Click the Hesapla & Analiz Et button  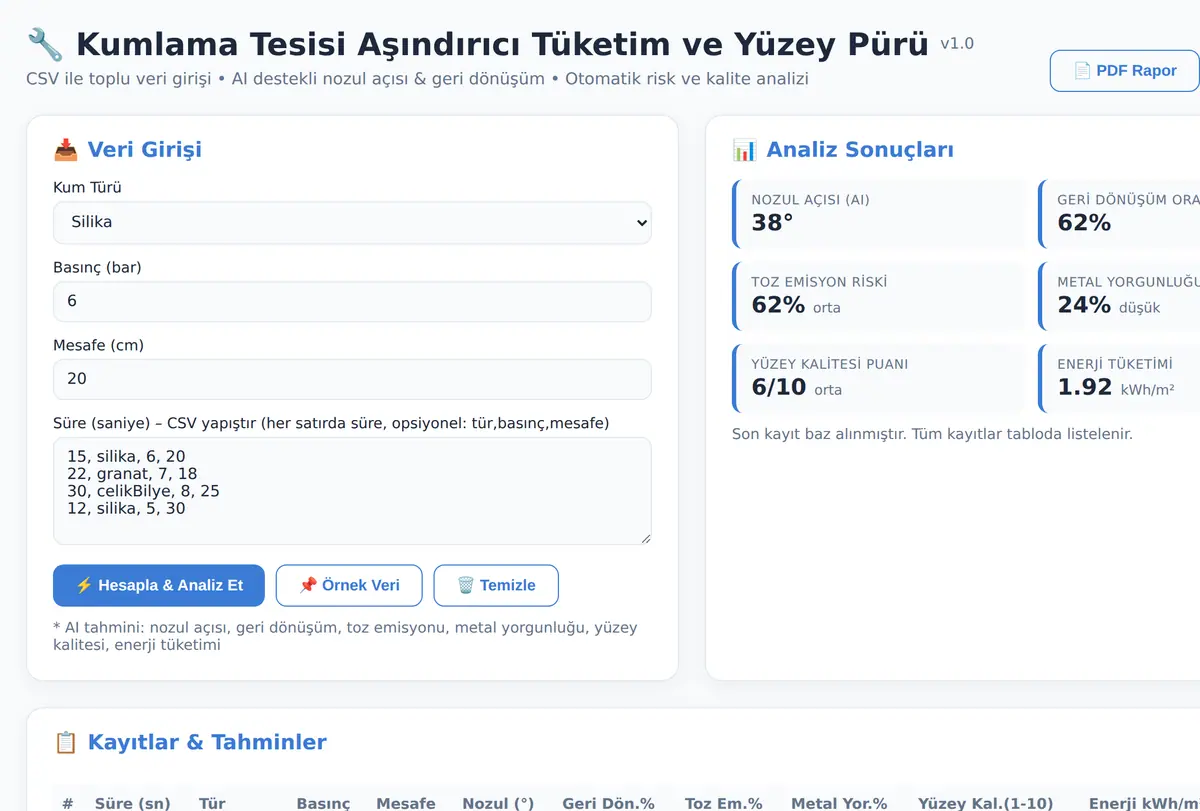159,586
